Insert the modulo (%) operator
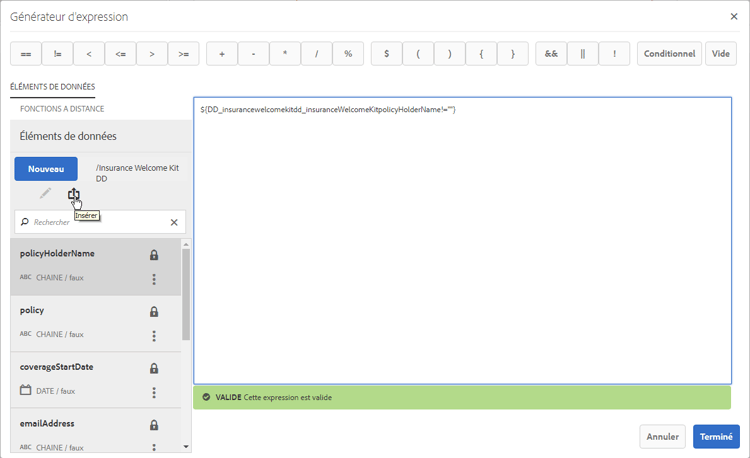750x458 pixels. 348,54
